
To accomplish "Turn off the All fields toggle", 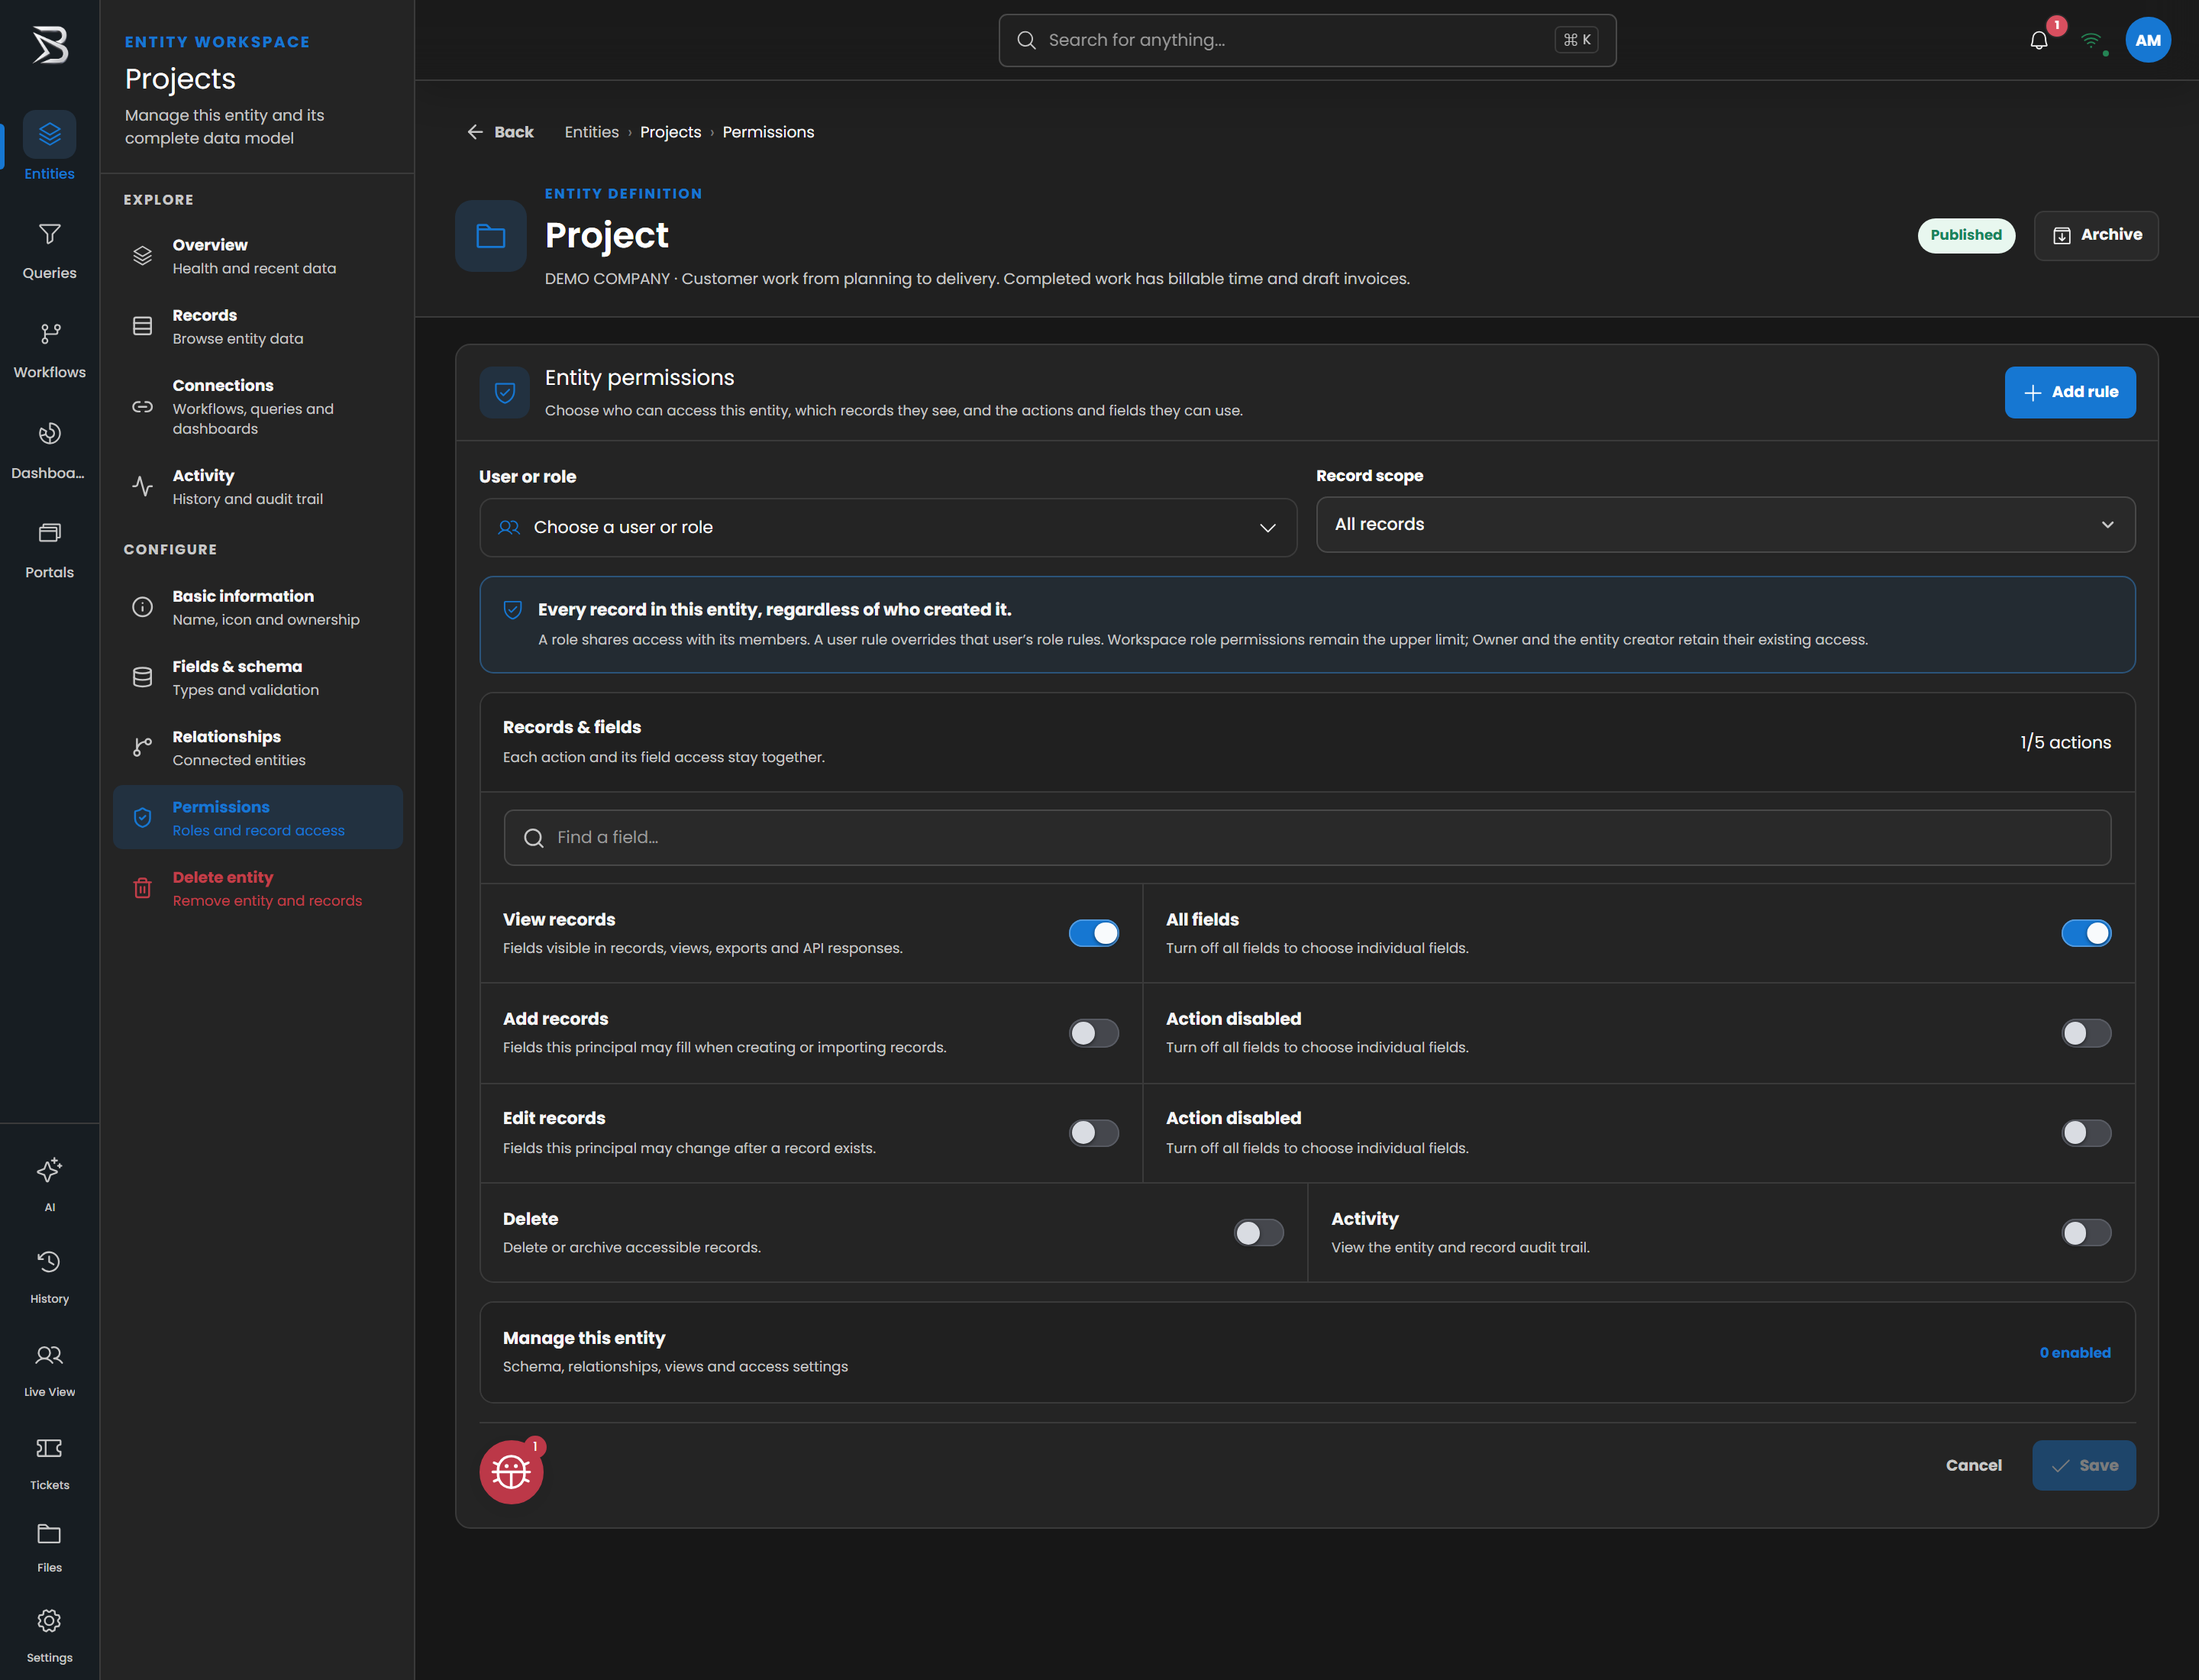I will click(2086, 933).
